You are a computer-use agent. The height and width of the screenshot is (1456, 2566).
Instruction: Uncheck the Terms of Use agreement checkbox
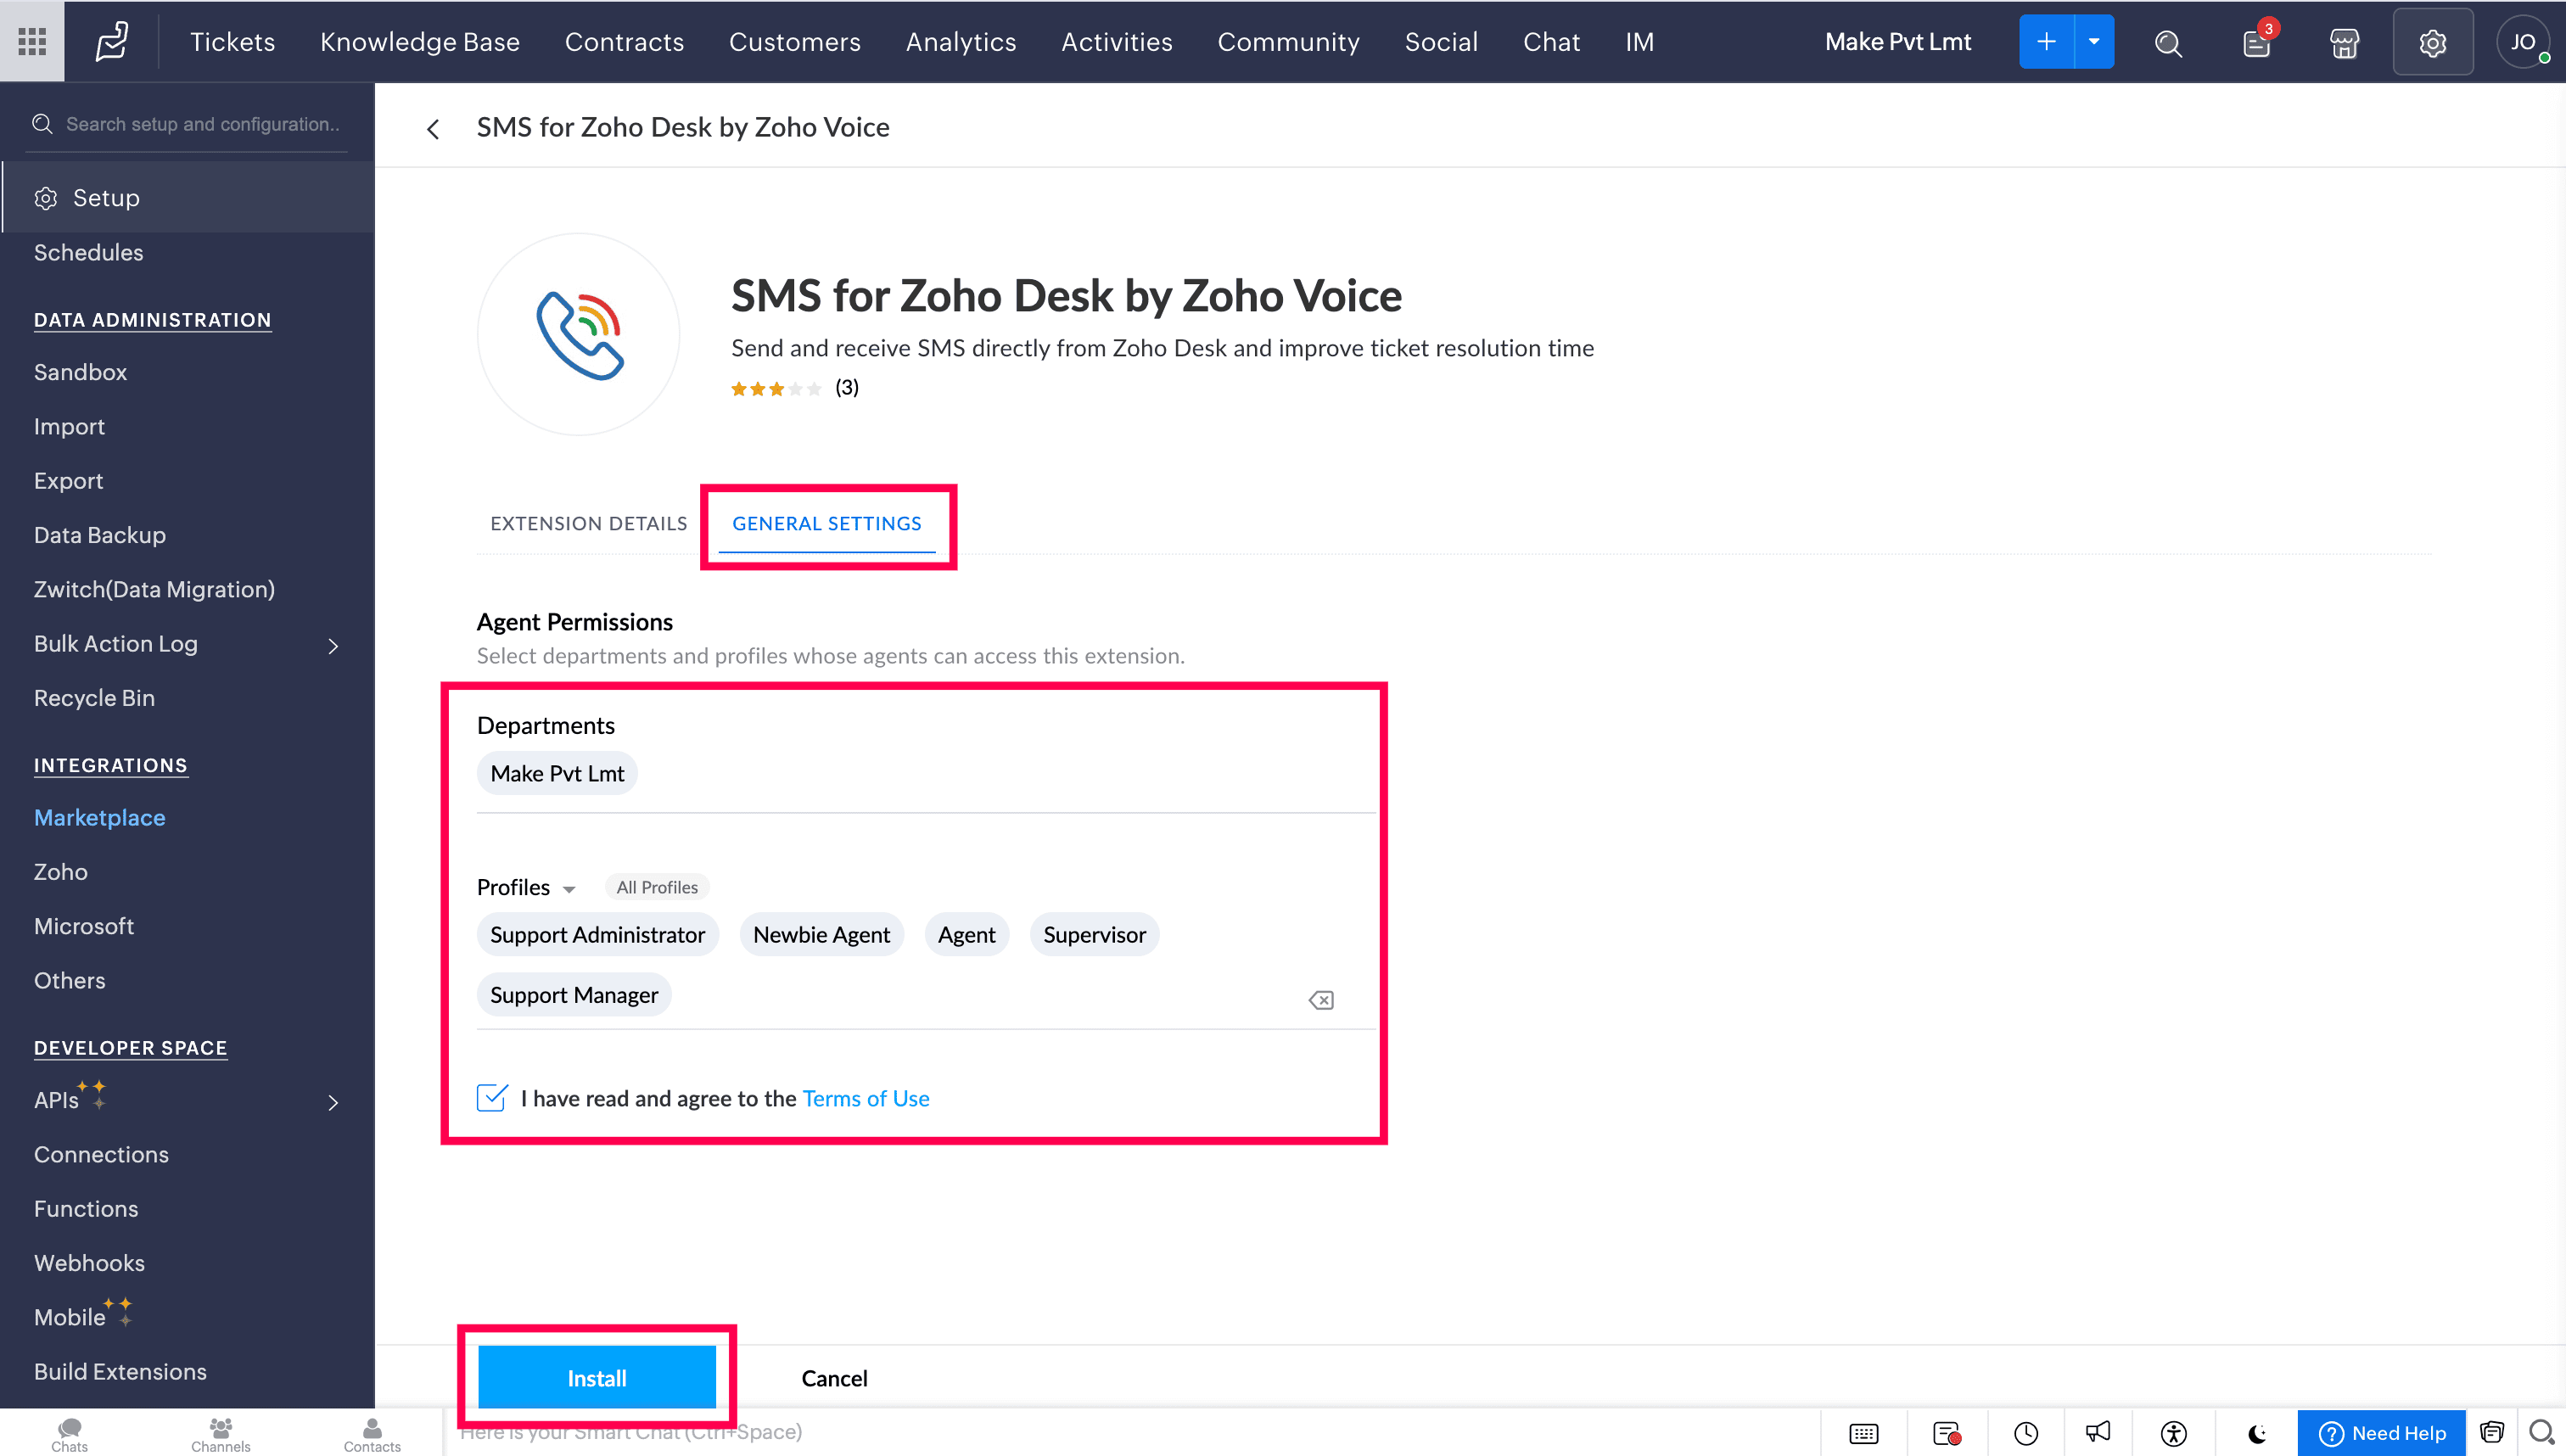(x=492, y=1098)
